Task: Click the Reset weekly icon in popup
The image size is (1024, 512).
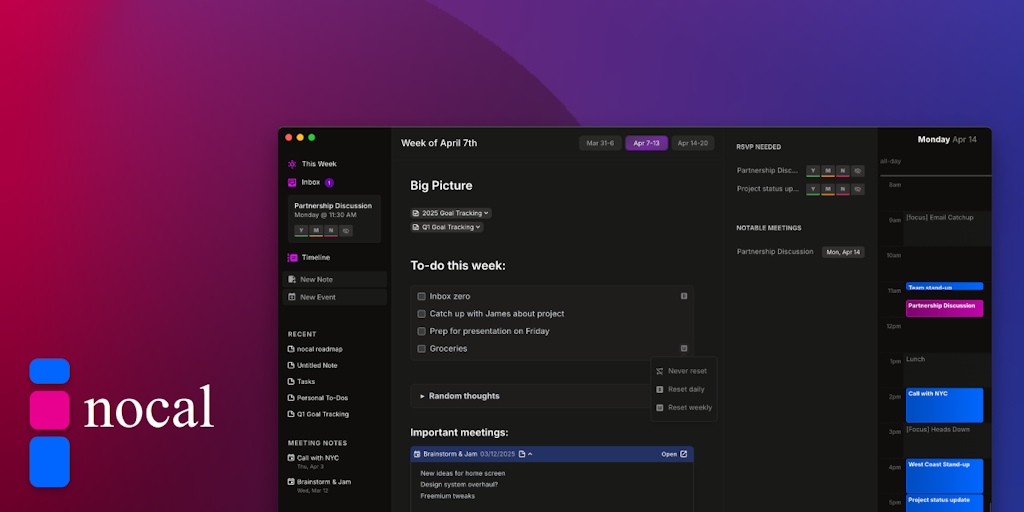Action: (660, 408)
